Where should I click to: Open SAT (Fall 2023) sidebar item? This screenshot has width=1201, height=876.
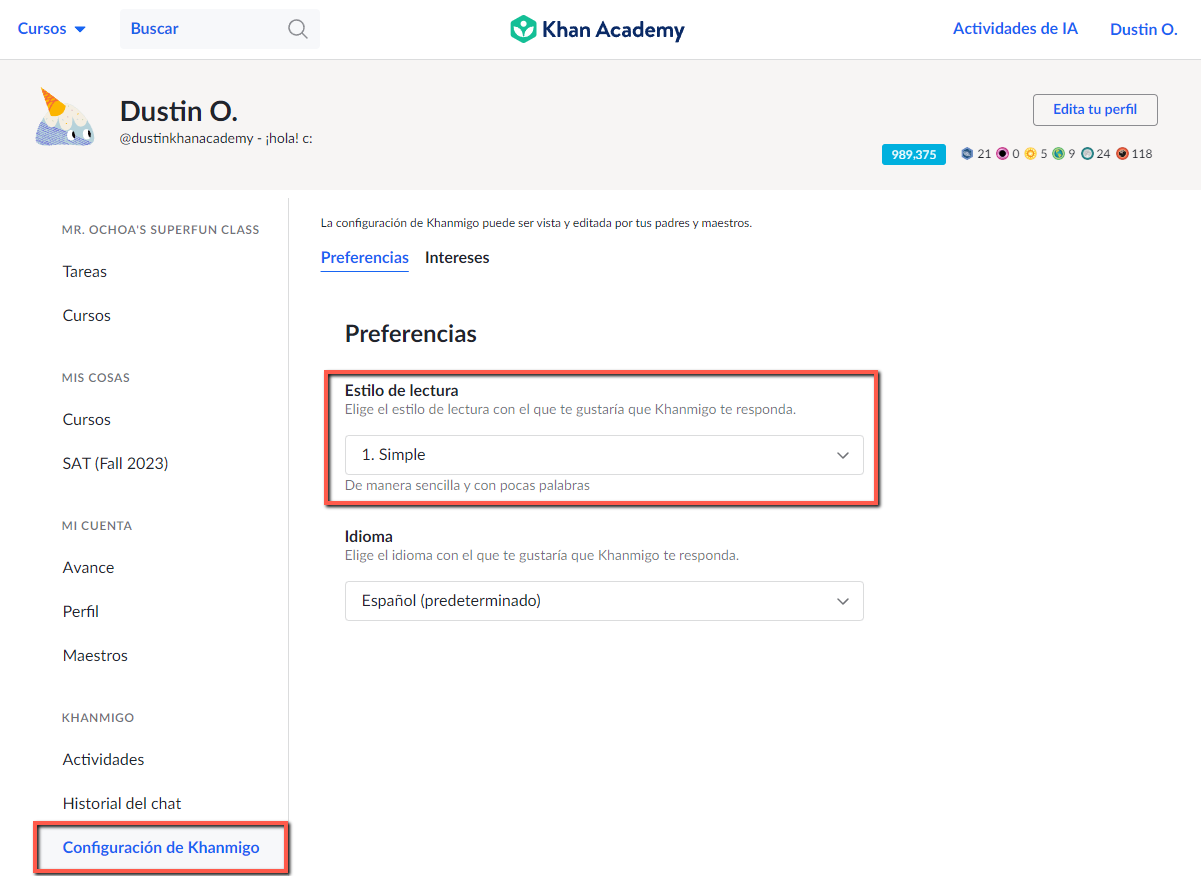(115, 464)
